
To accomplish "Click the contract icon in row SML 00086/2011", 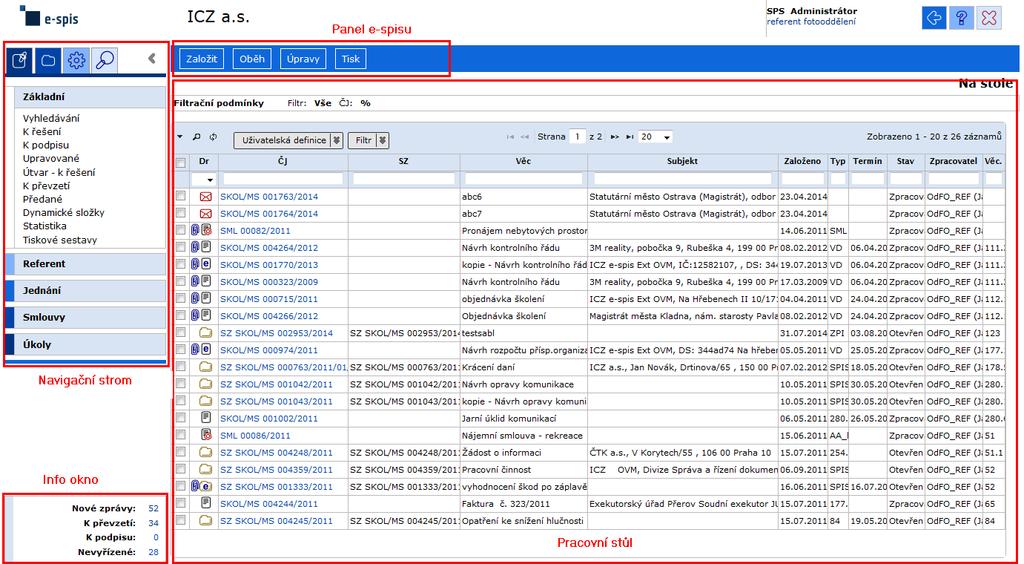I will point(206,435).
